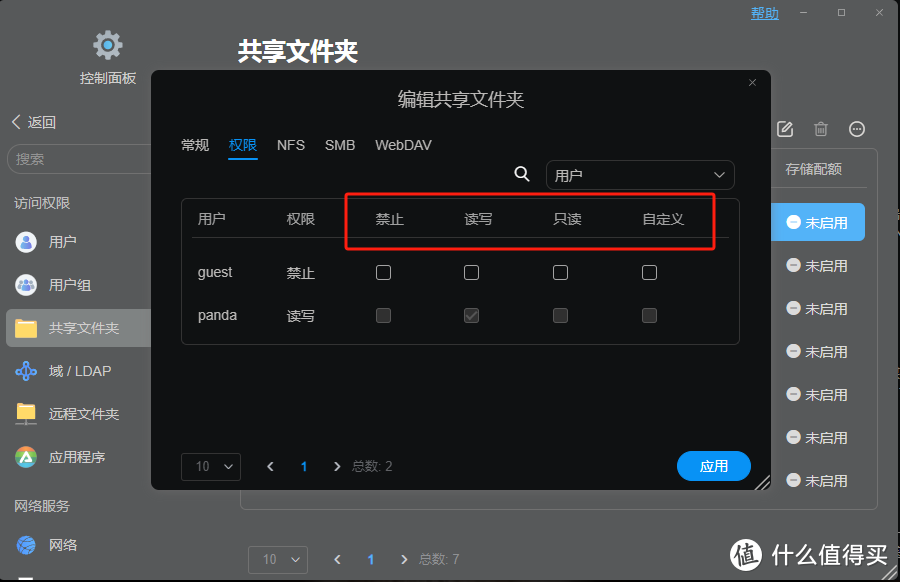Open the 用户 filter dropdown

[640, 174]
